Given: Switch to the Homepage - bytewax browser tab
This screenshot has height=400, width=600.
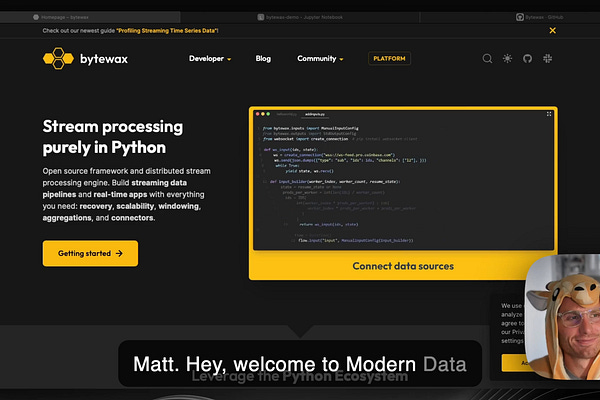Looking at the screenshot, I should point(90,17).
